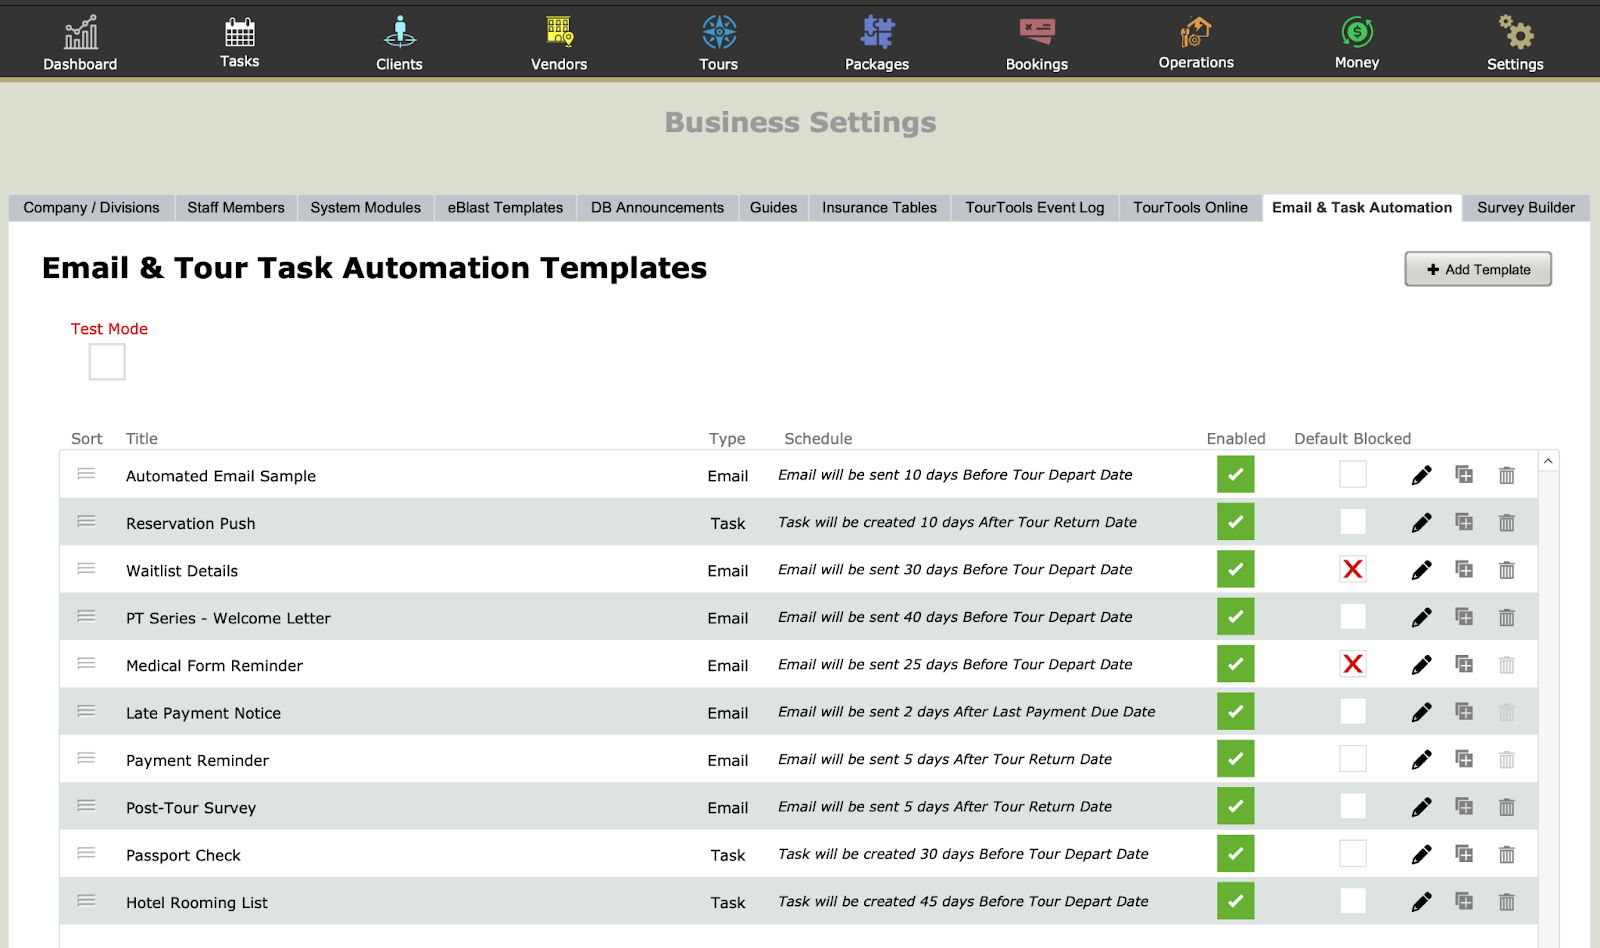Enable the Test Mode checkbox
Image resolution: width=1600 pixels, height=948 pixels.
pyautogui.click(x=107, y=362)
